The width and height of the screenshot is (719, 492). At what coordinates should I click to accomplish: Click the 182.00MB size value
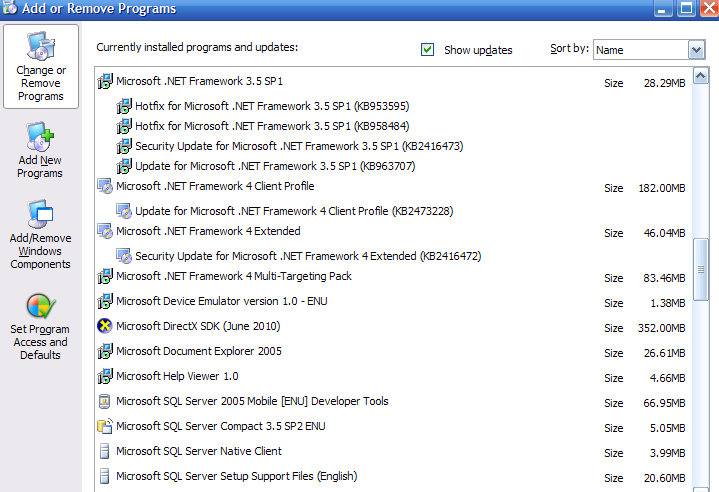click(x=662, y=188)
